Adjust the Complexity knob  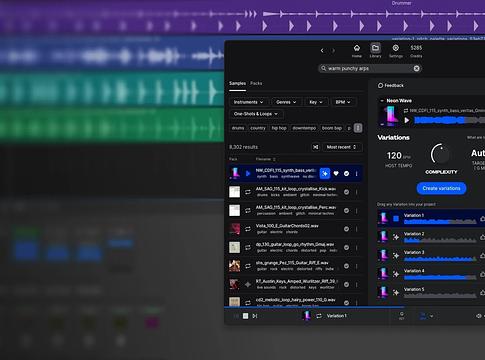(440, 154)
